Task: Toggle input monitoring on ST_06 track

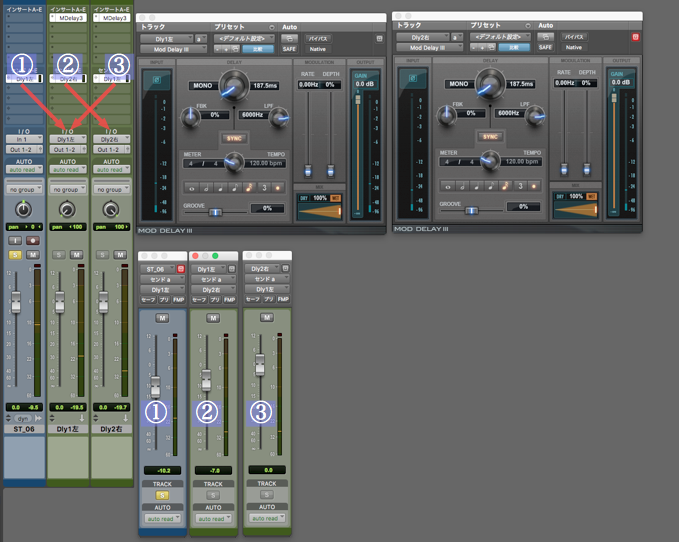Action: click(15, 240)
